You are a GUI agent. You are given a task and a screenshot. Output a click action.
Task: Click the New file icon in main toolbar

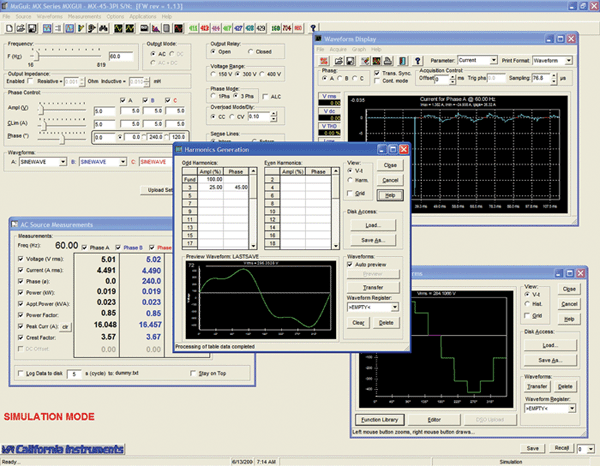coord(9,28)
